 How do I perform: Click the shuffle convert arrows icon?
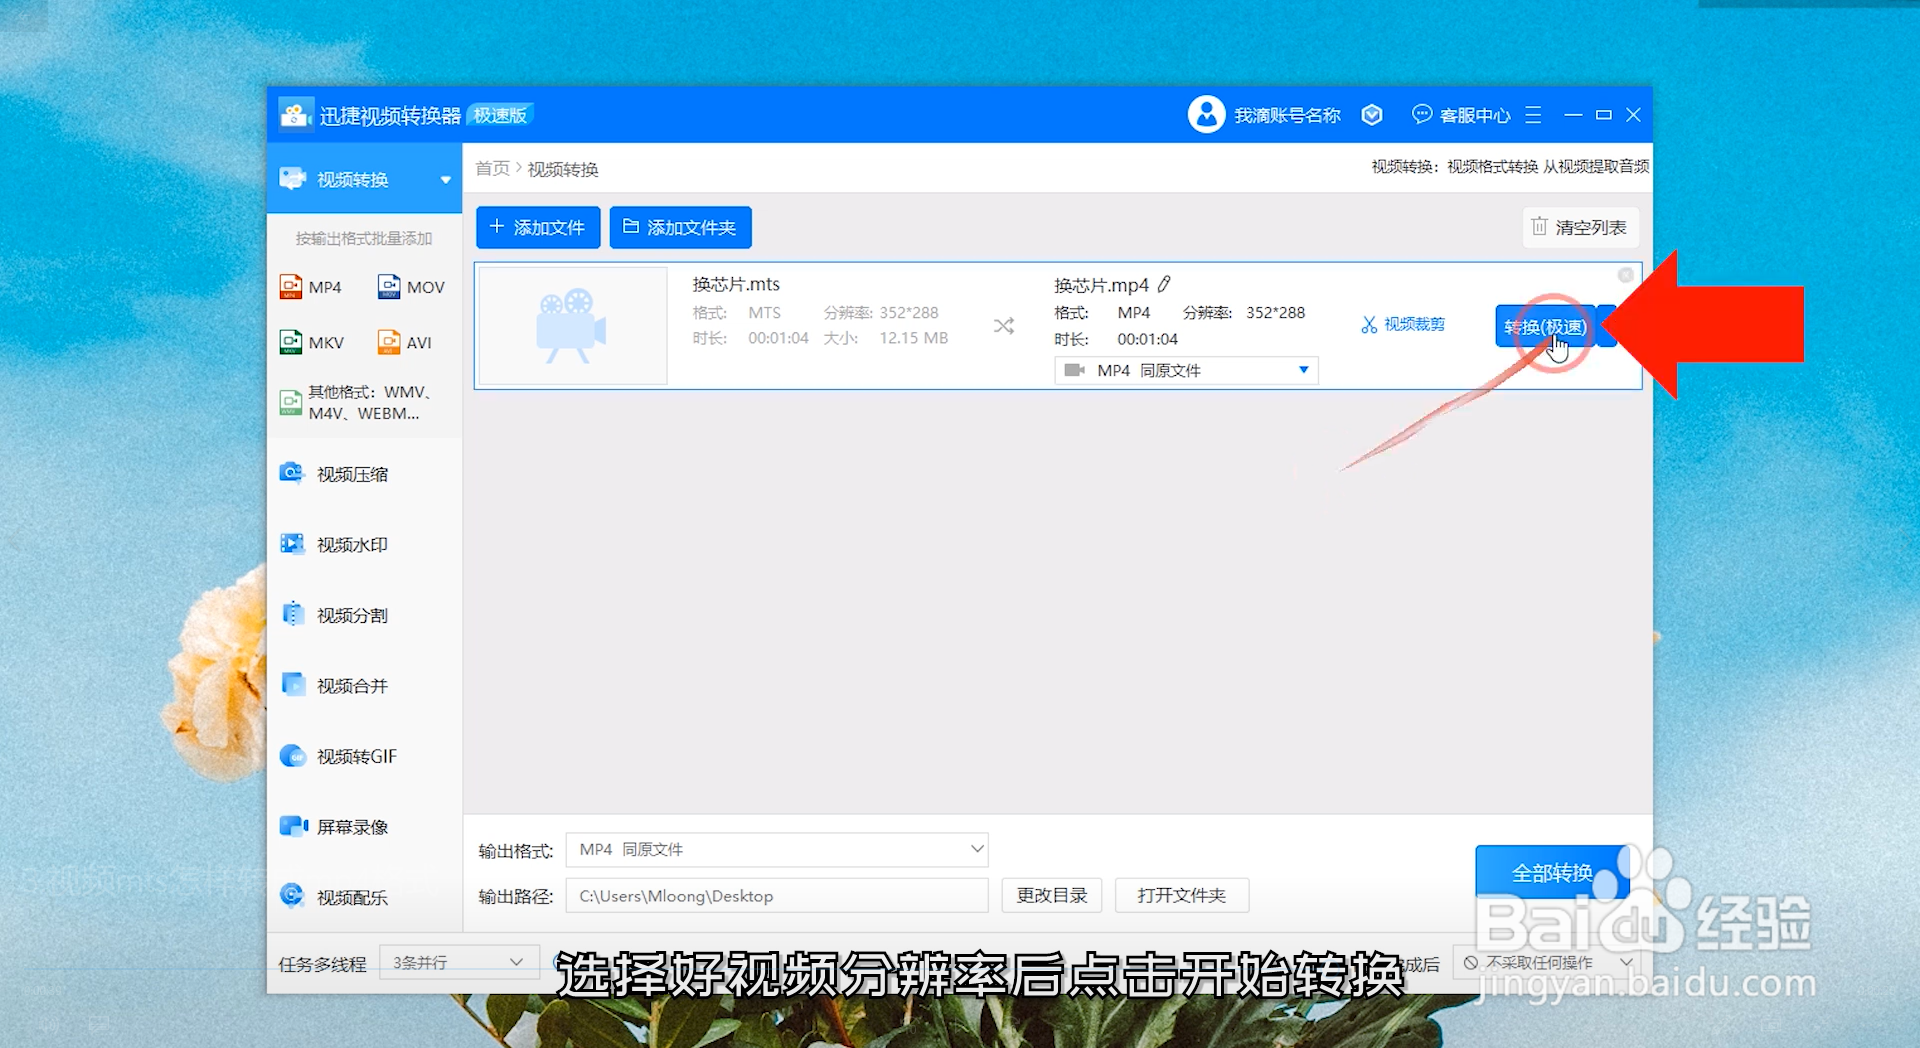[x=1004, y=326]
